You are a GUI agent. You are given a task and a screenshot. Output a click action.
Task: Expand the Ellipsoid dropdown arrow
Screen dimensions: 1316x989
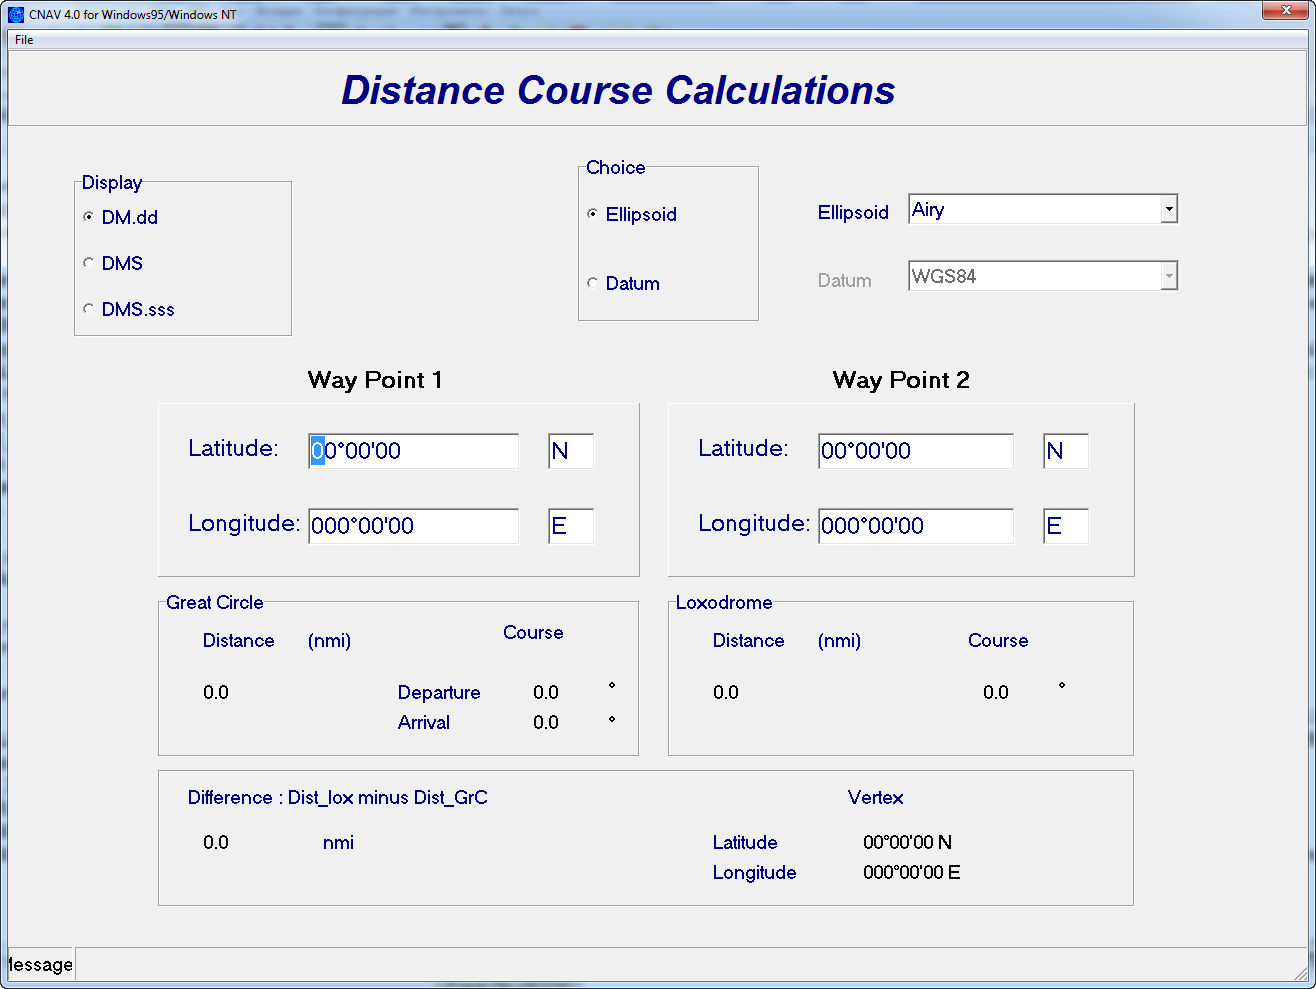click(1168, 210)
